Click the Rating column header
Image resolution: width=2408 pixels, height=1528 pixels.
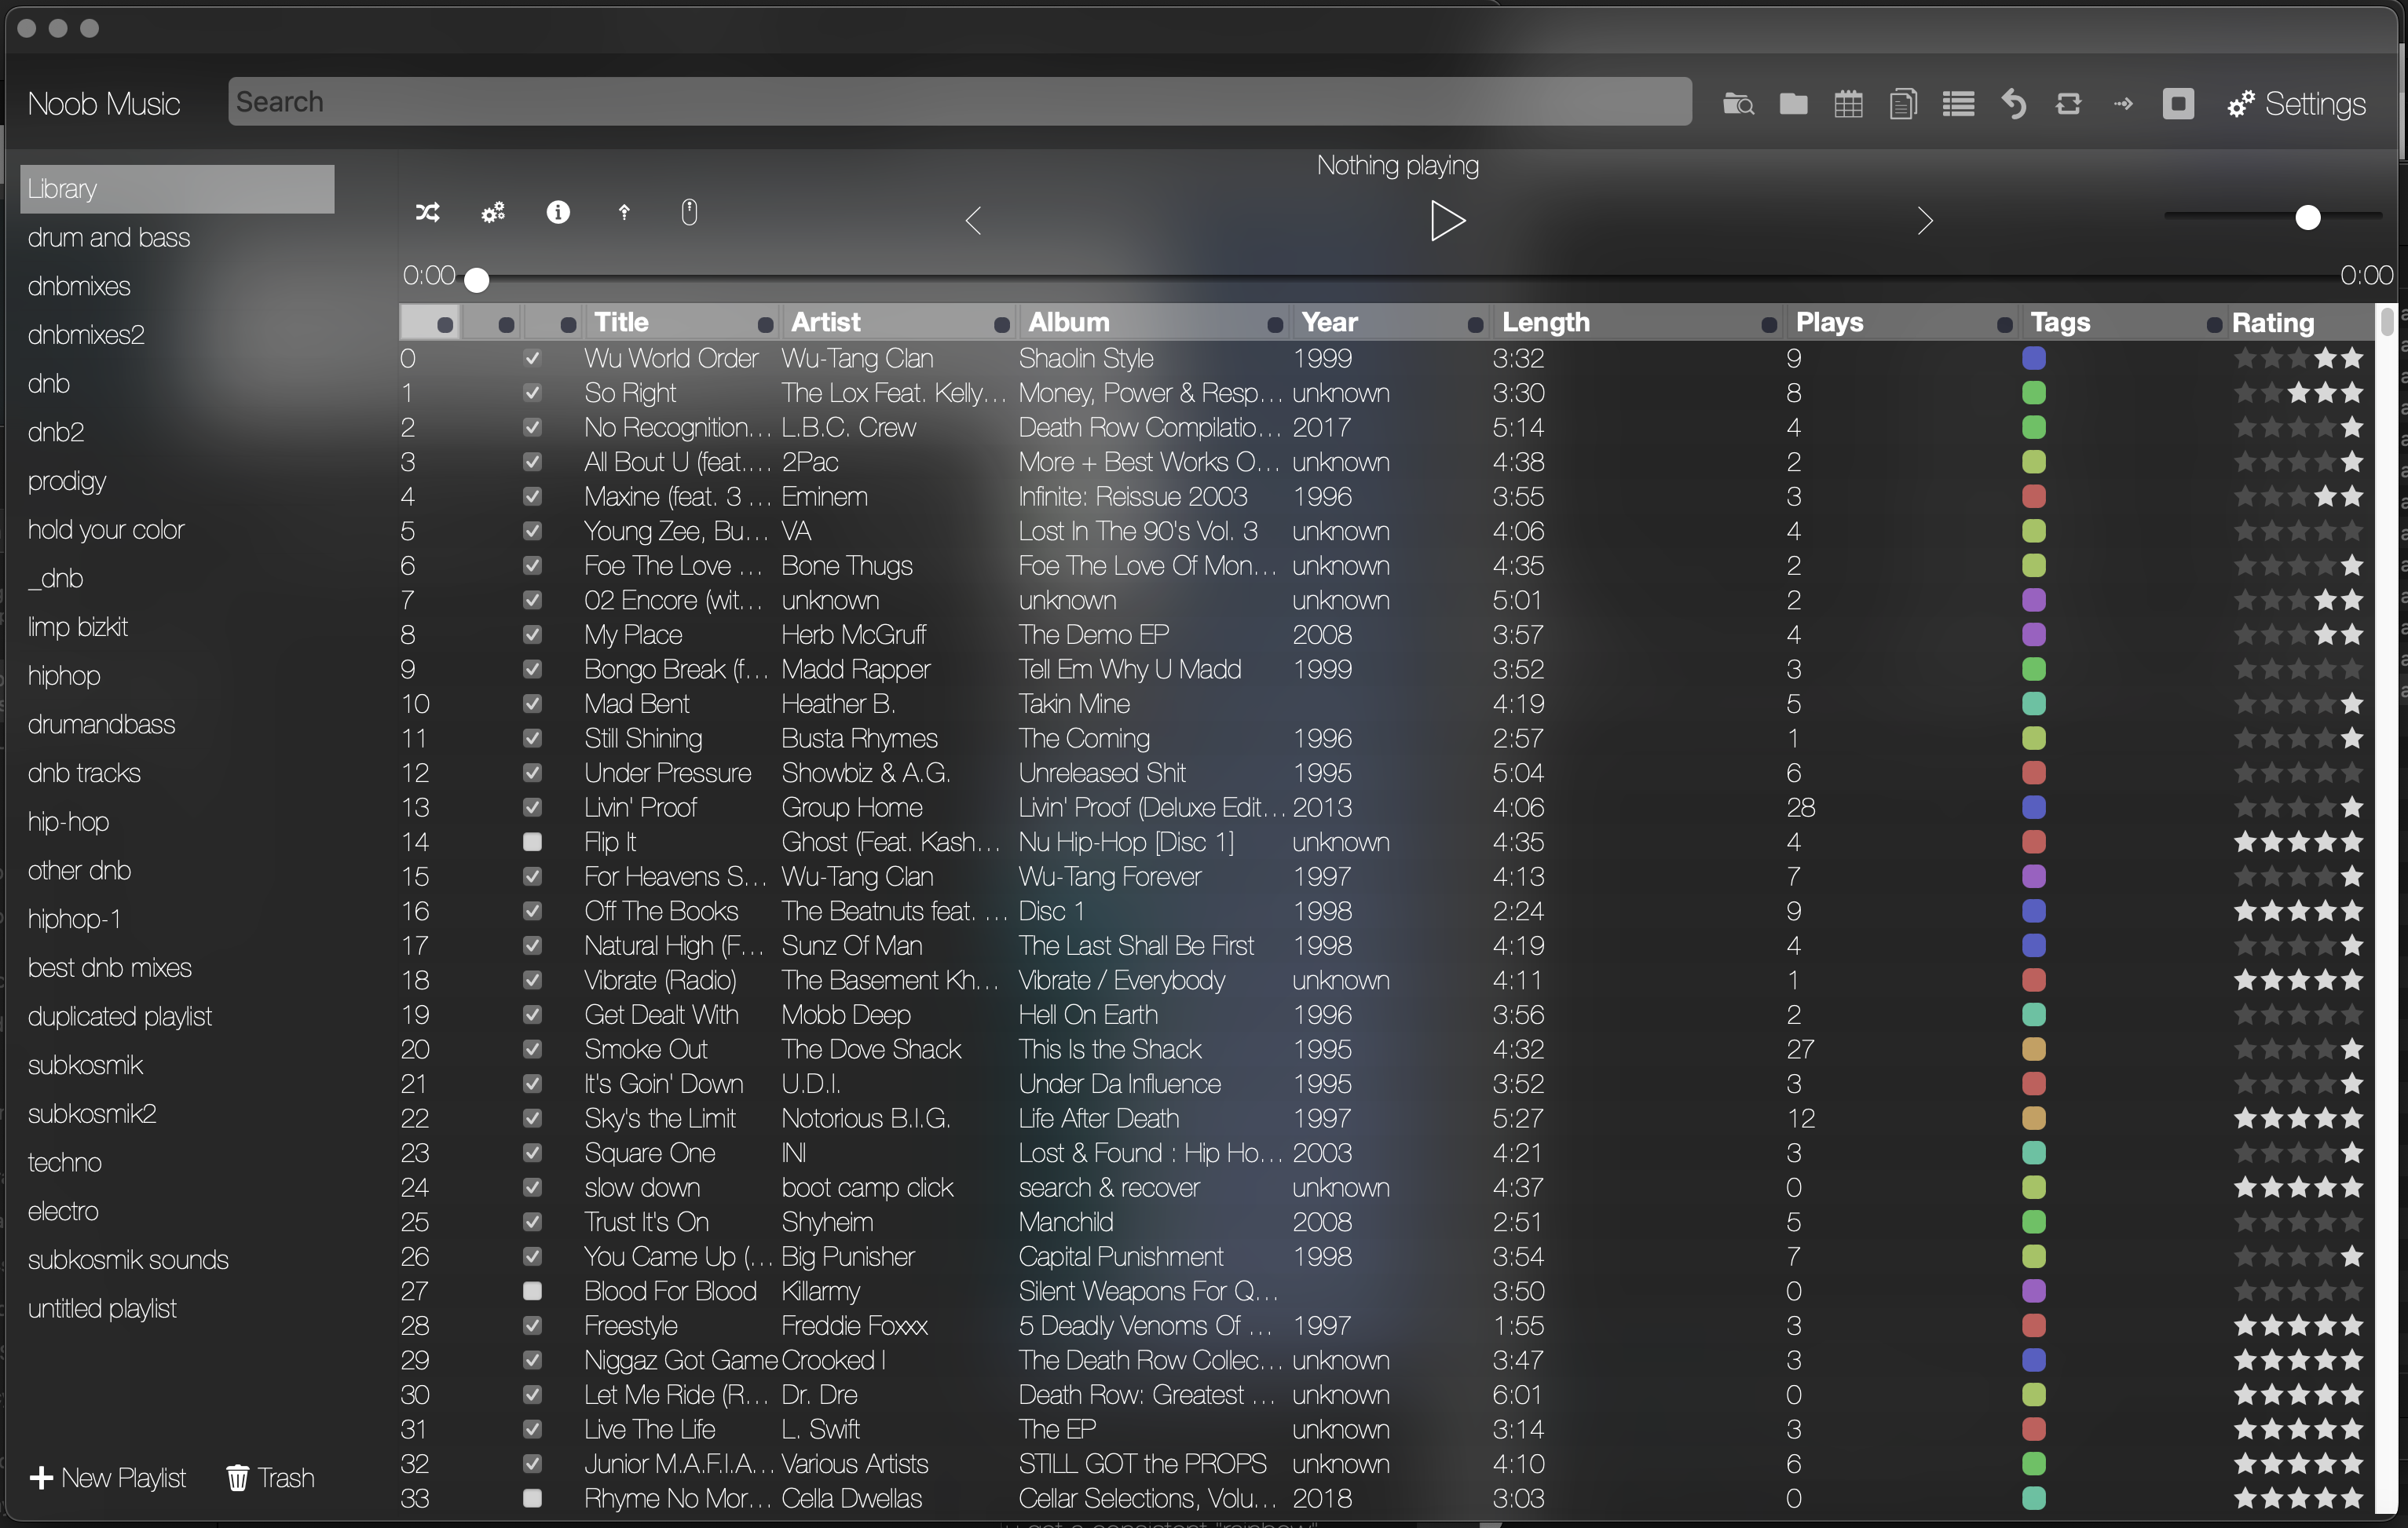2272,322
